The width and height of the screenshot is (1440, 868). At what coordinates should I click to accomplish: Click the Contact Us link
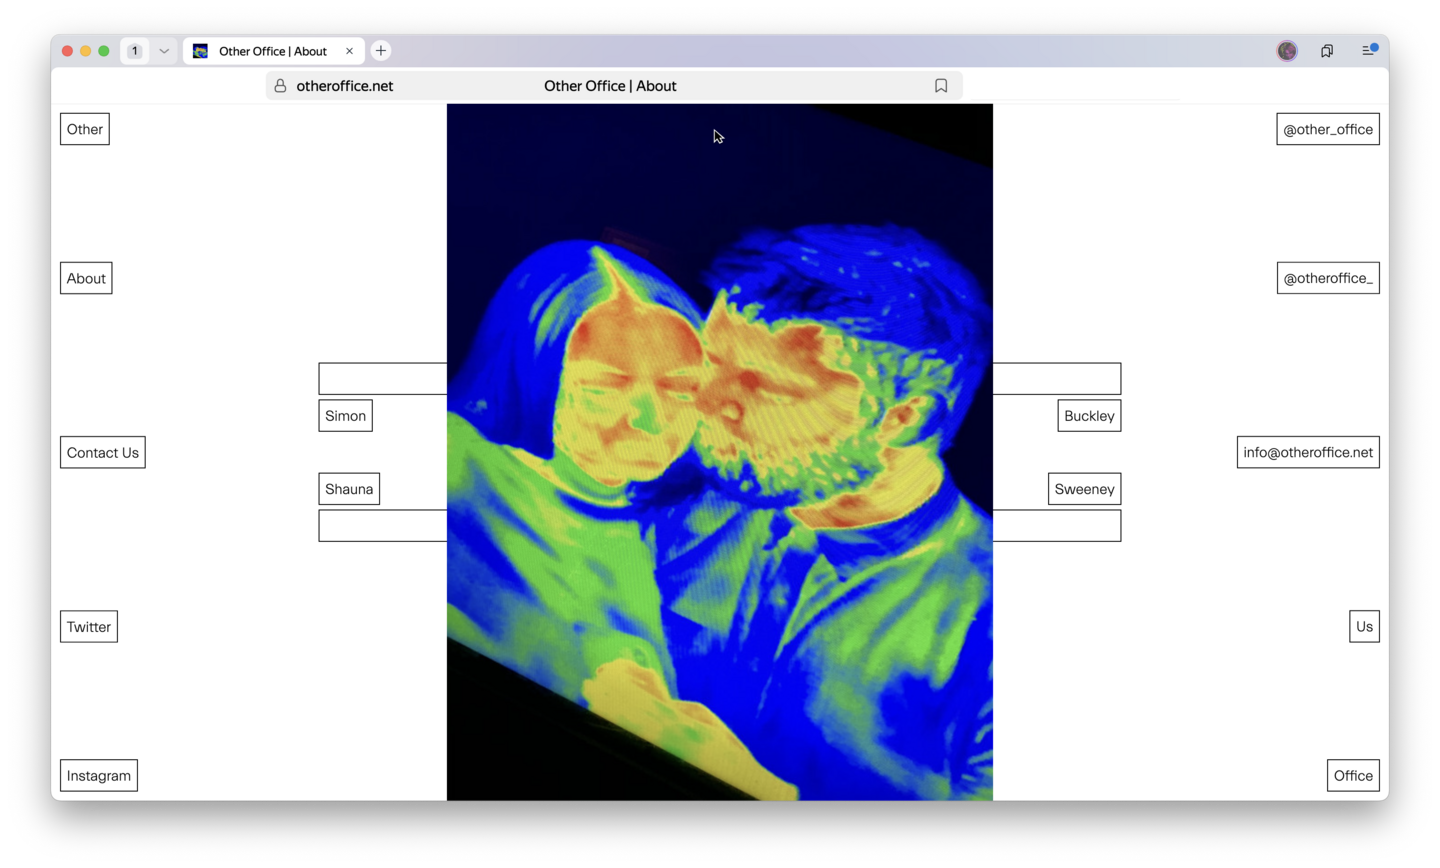coord(102,452)
